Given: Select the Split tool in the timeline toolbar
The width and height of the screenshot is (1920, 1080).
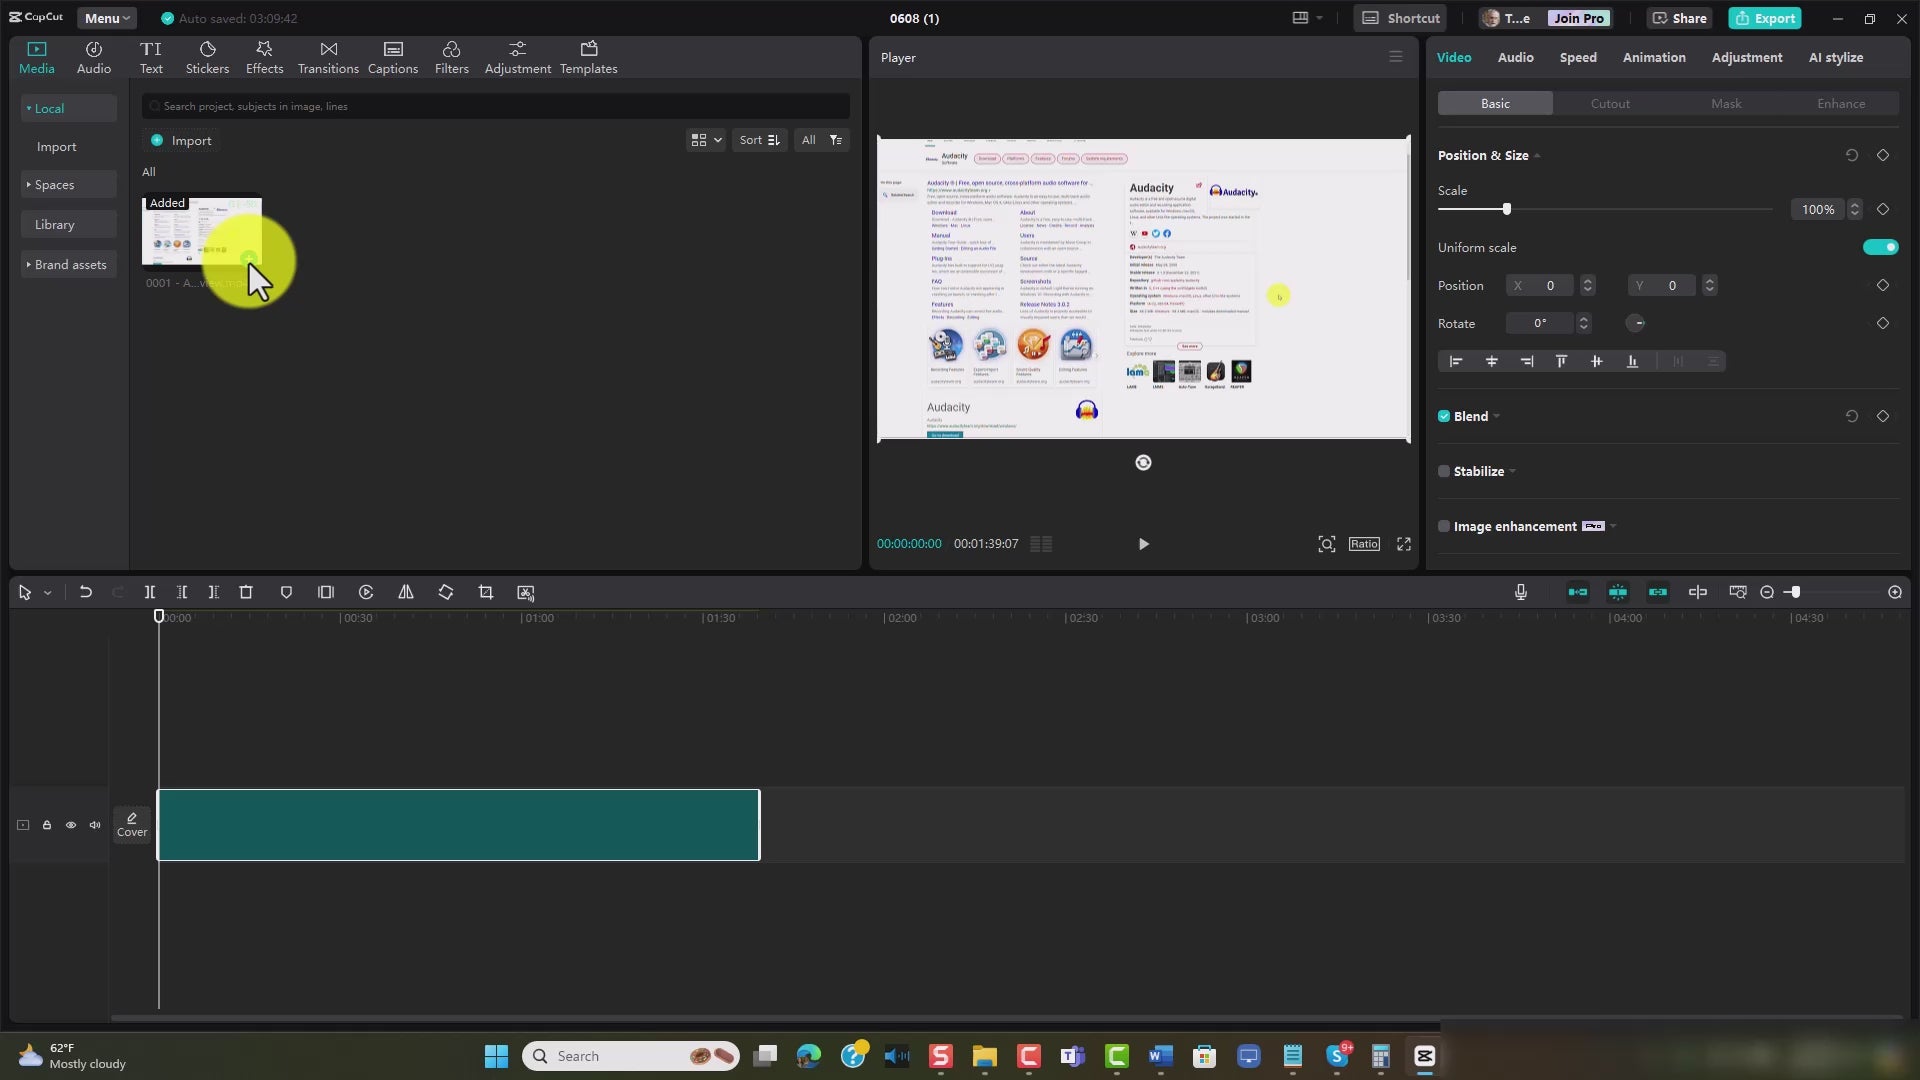Looking at the screenshot, I should 150,592.
